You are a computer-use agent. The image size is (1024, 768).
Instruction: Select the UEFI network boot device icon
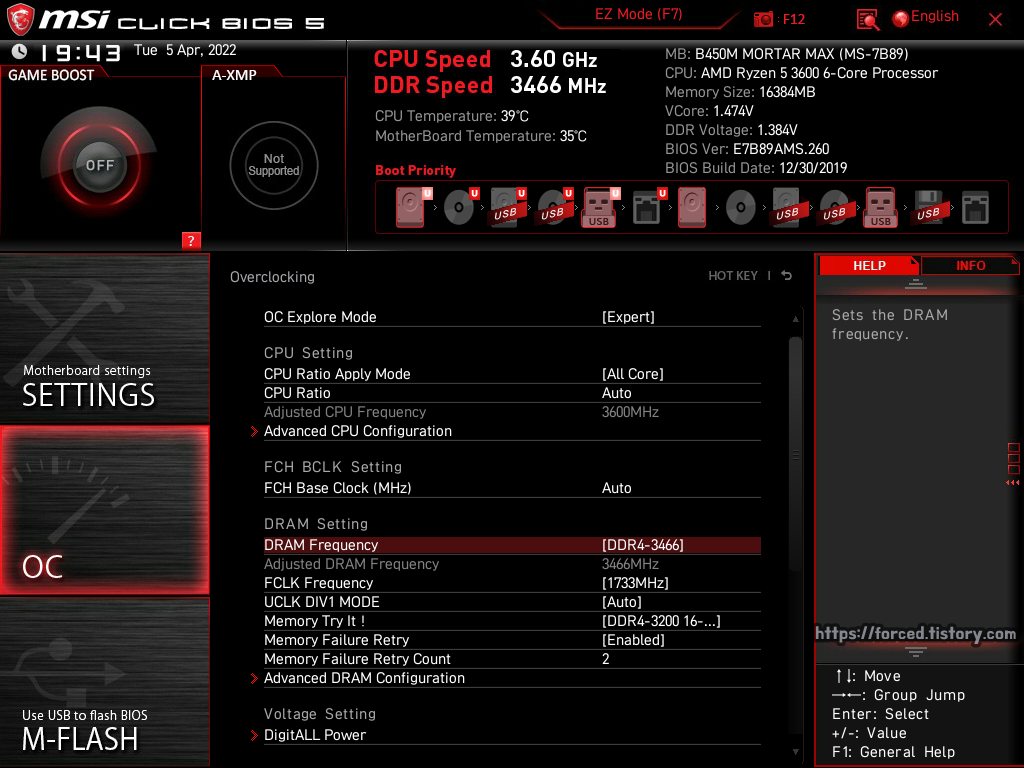pos(648,207)
